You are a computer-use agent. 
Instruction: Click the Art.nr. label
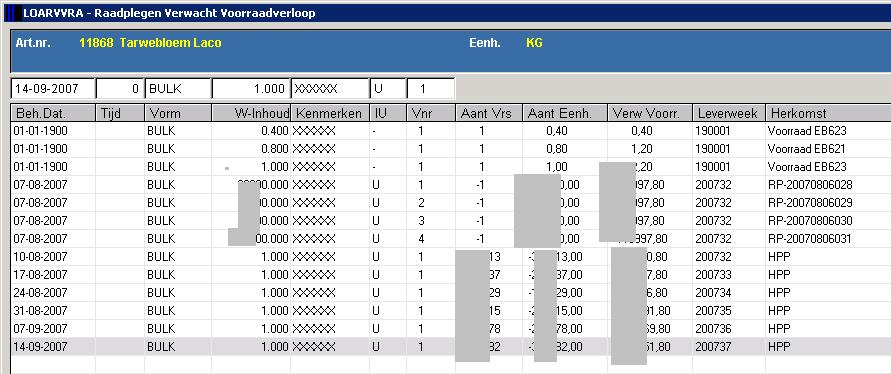click(x=34, y=43)
